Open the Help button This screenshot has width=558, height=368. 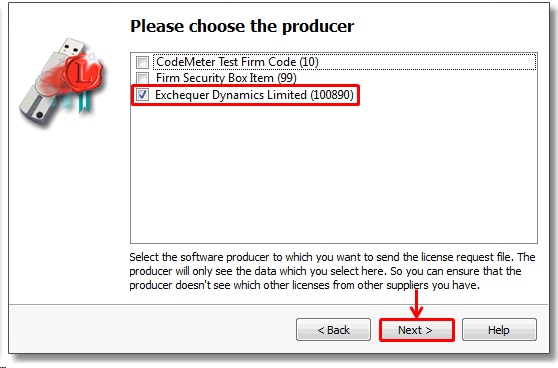coord(499,330)
